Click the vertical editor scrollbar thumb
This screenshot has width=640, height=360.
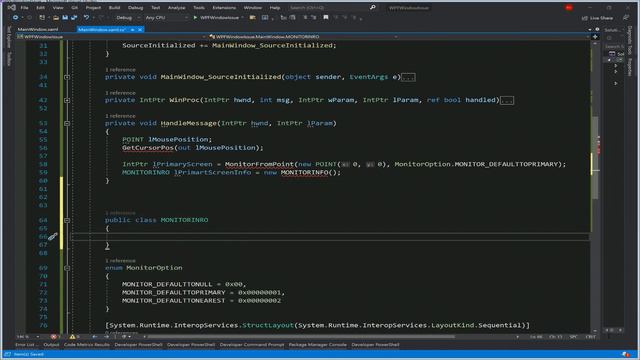point(595,157)
